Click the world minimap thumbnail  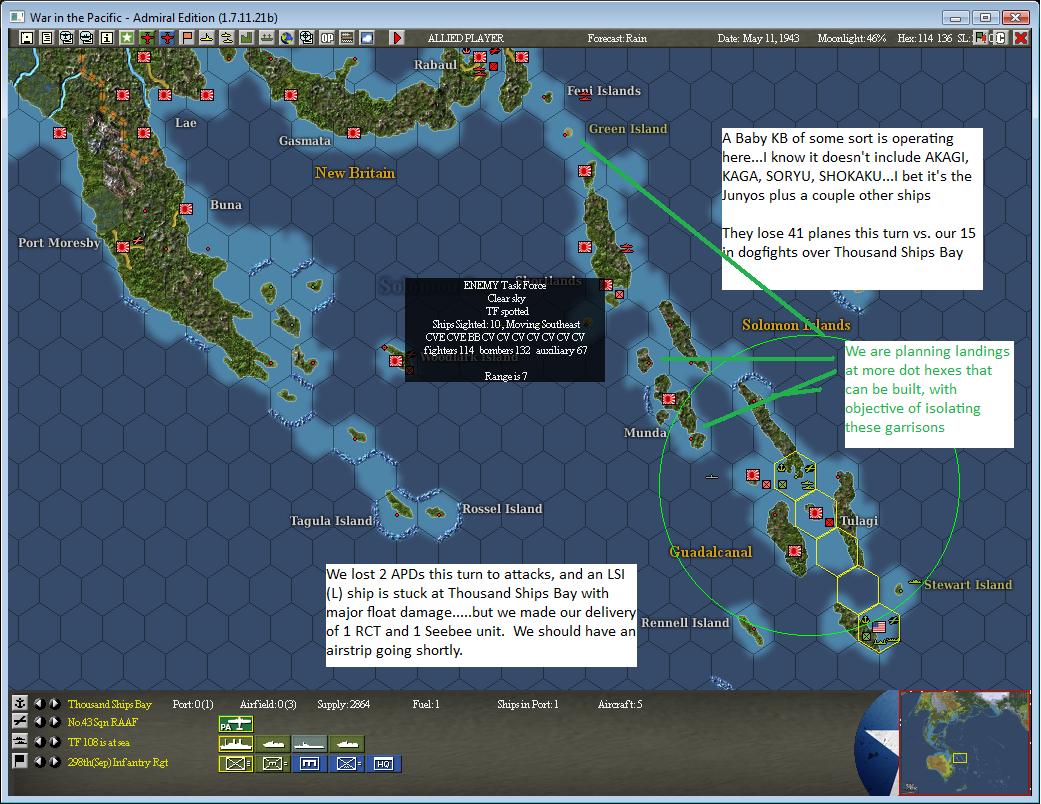(965, 742)
